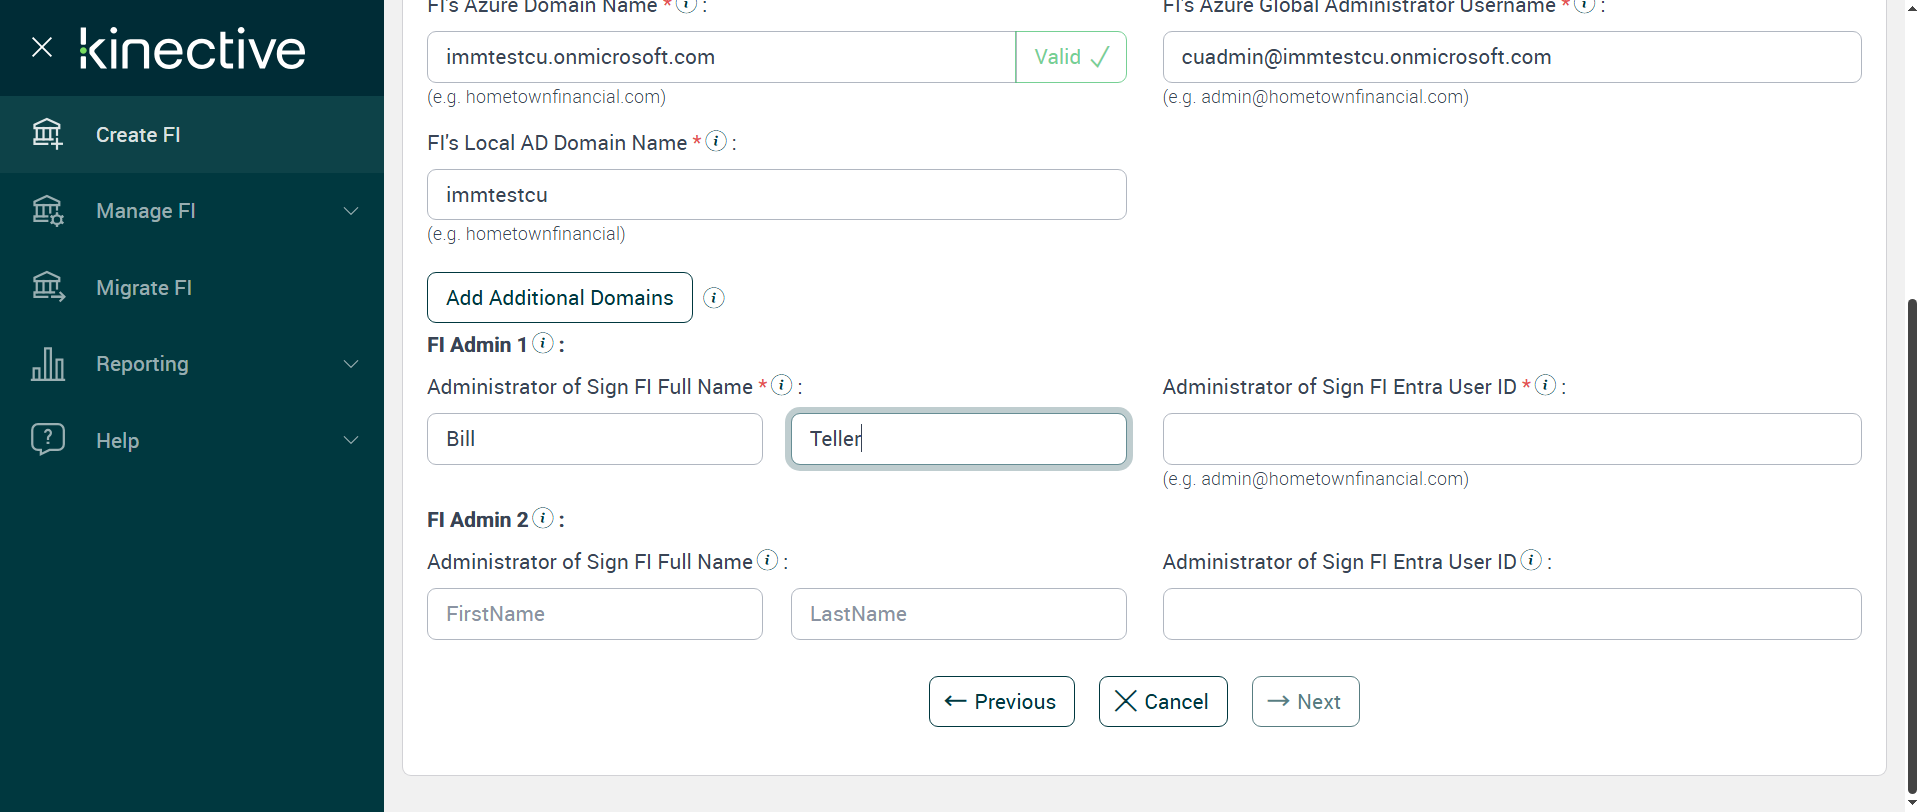Click info icon next to FI Admin 2
The height and width of the screenshot is (812, 1920).
click(x=543, y=518)
